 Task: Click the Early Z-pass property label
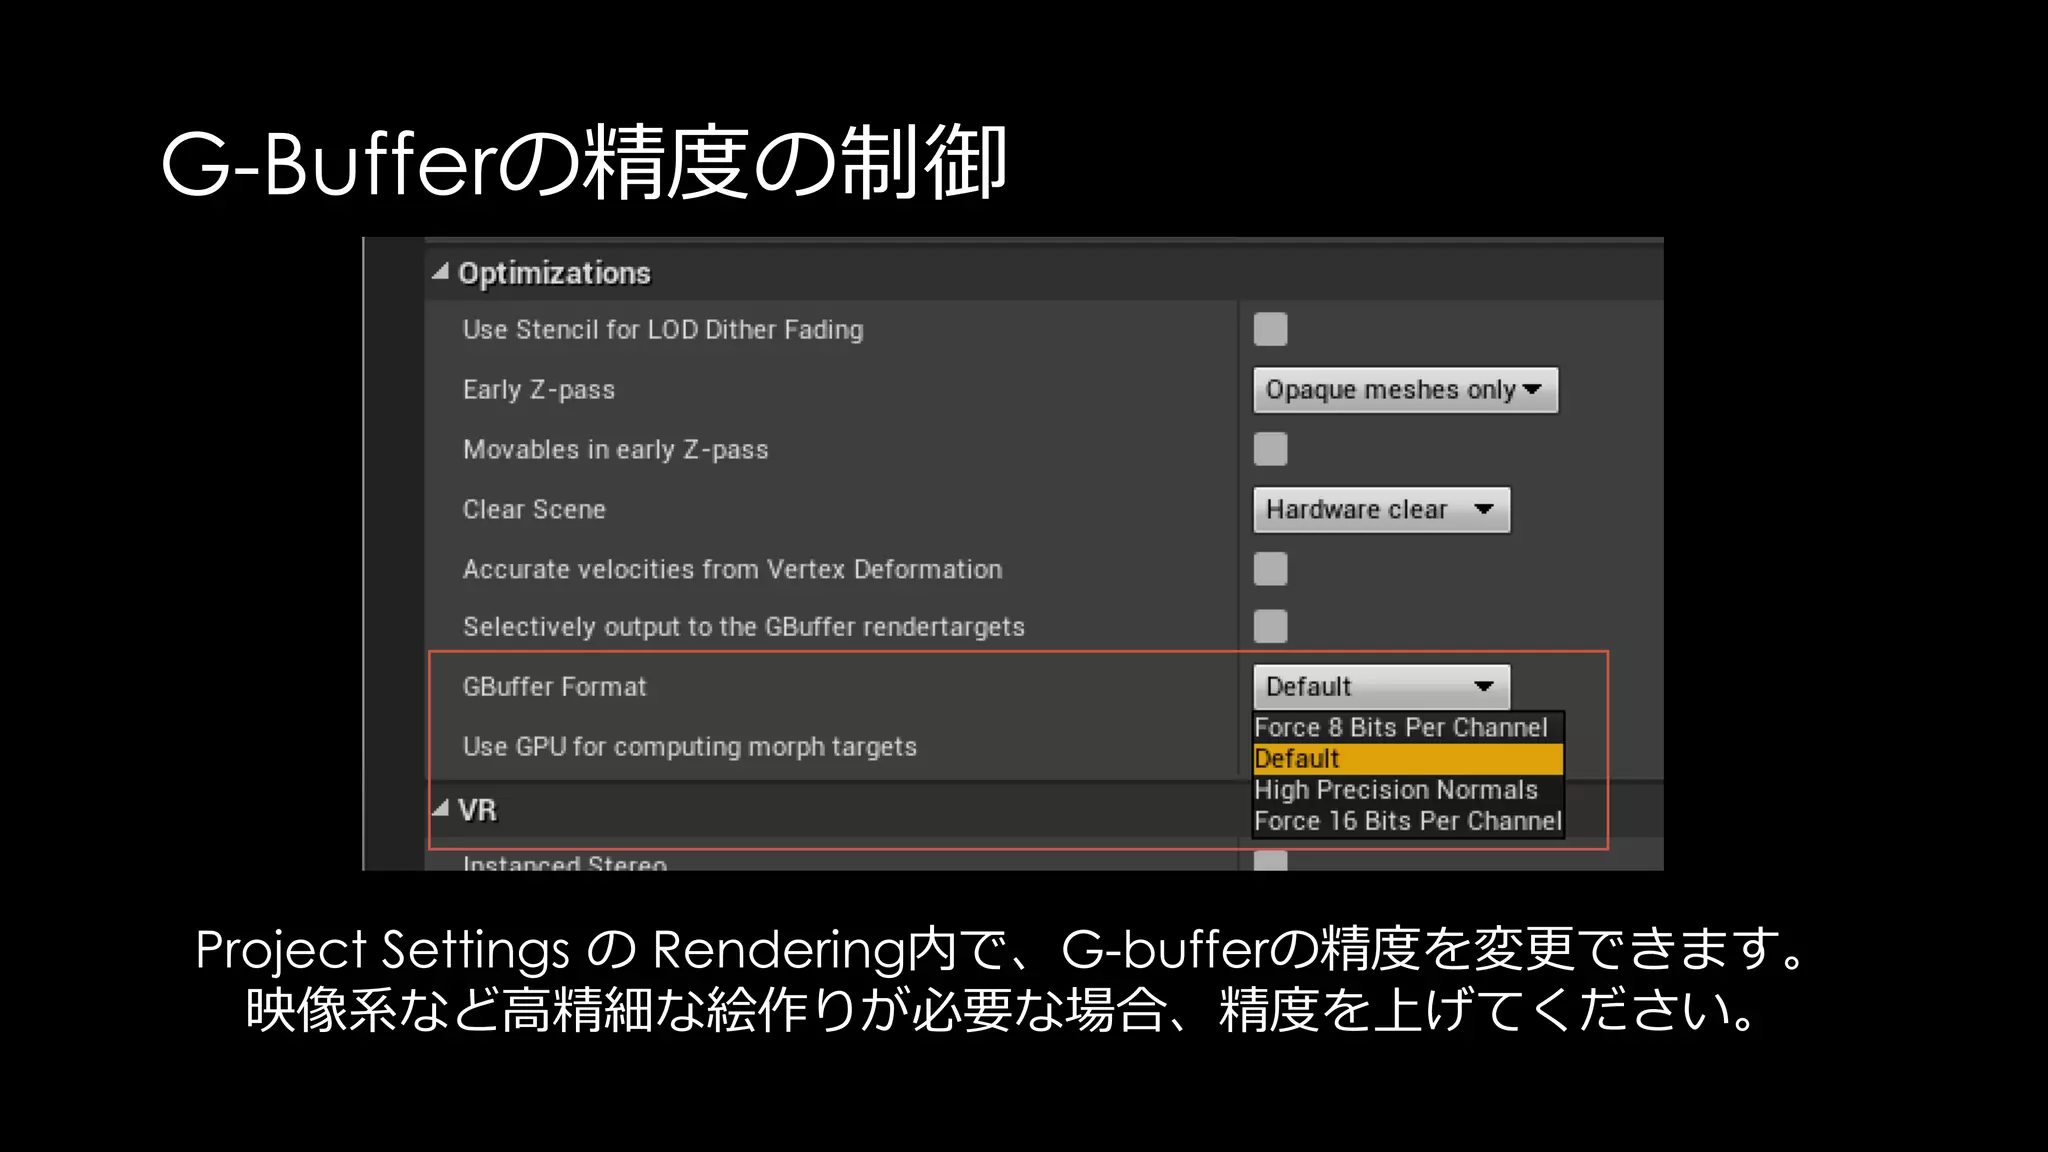pyautogui.click(x=538, y=390)
